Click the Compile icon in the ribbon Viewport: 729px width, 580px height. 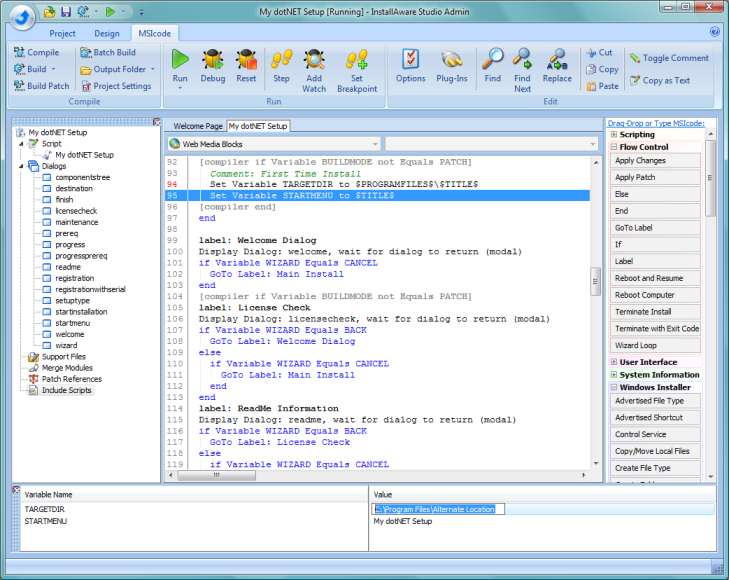coord(19,53)
